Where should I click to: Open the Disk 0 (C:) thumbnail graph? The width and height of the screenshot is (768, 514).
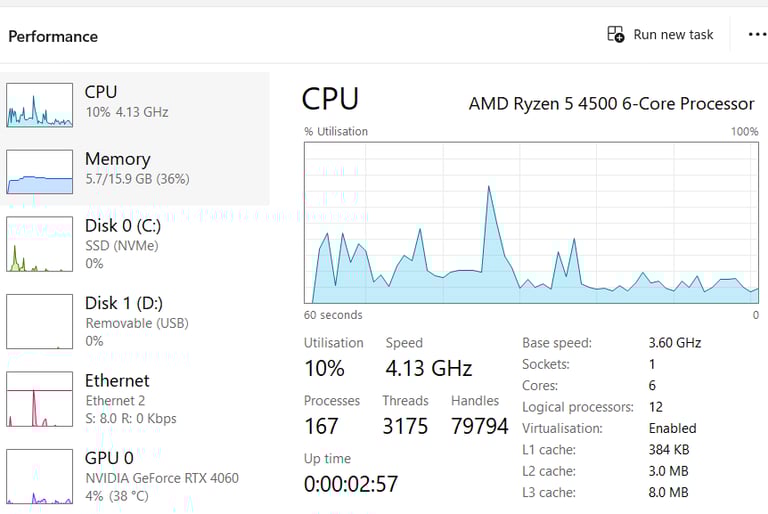(x=40, y=244)
